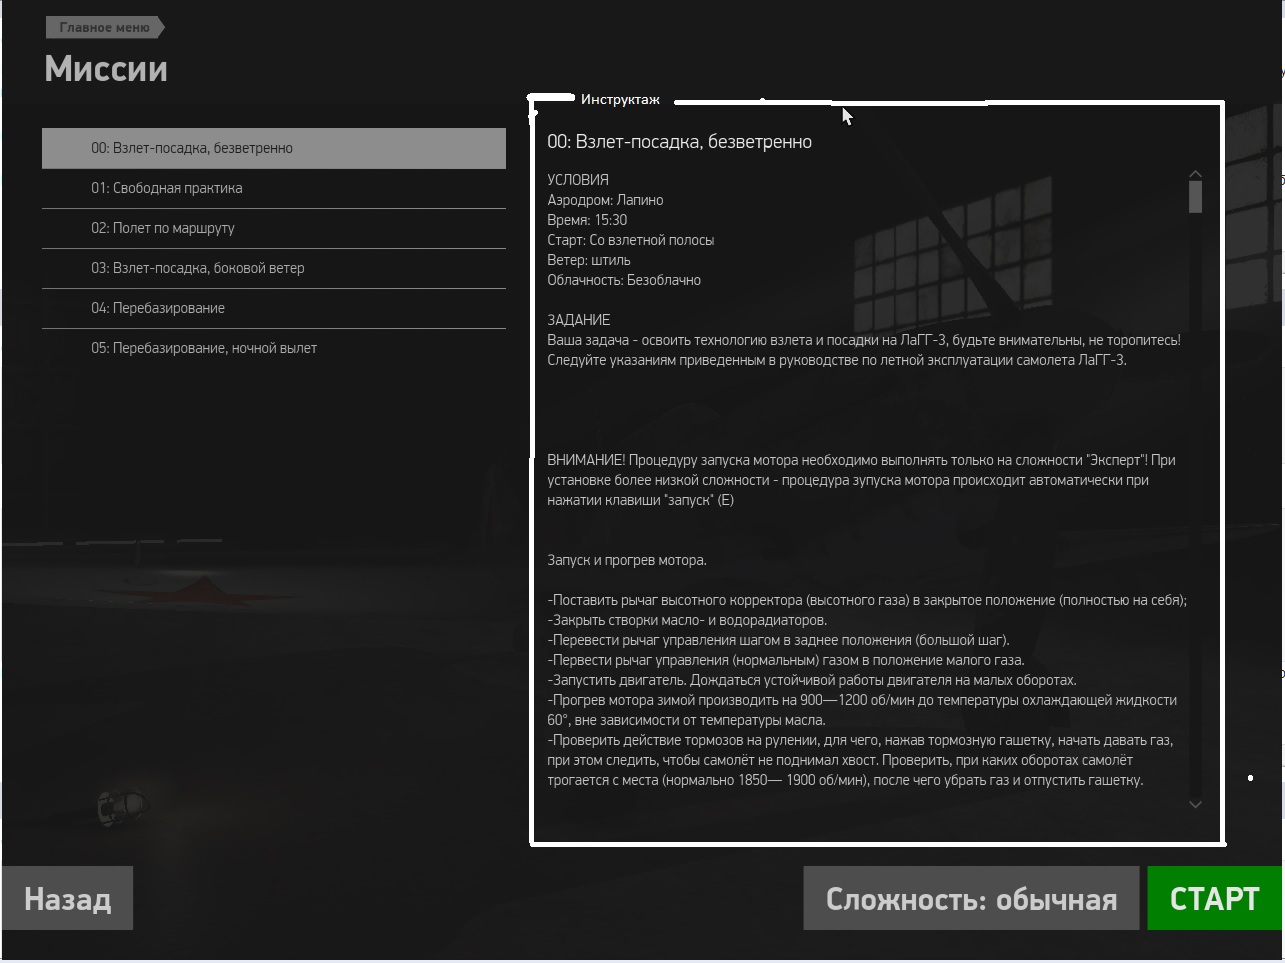Viewport: 1285px width, 963px height.
Task: Click scroll-up arrow in briefing panel
Action: pyautogui.click(x=1195, y=174)
